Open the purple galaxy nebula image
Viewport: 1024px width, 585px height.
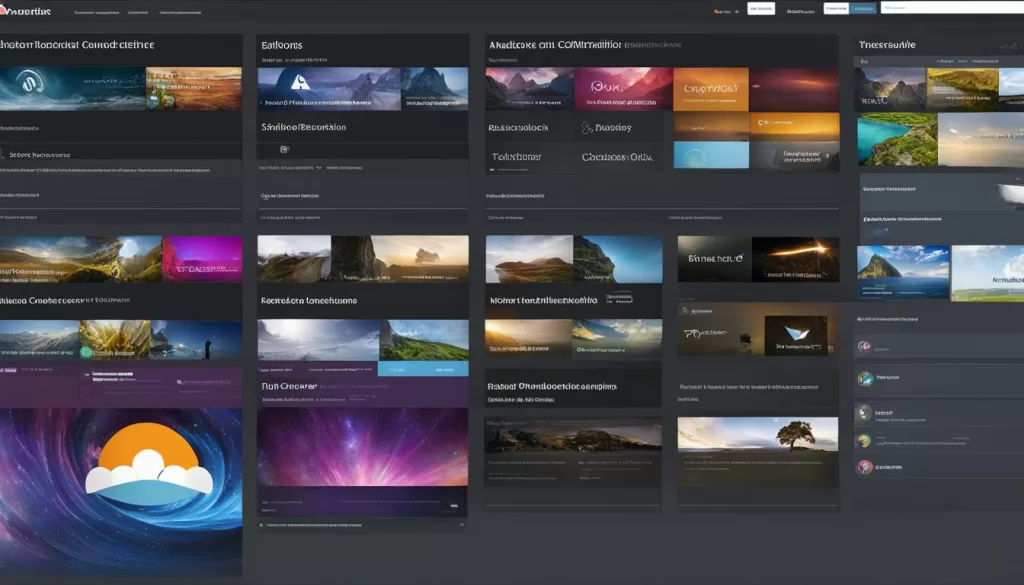[362, 446]
